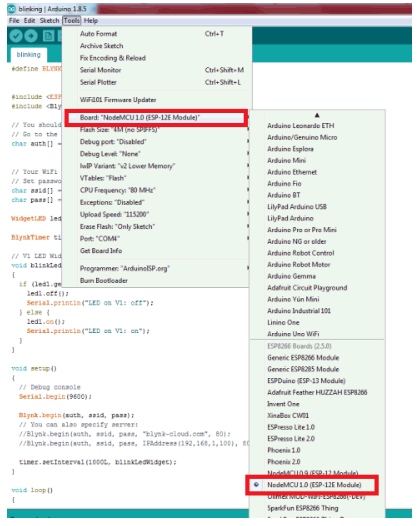This screenshot has height=526, width=420.
Task: Expand the VTables: Flash submenu
Action: 156,178
